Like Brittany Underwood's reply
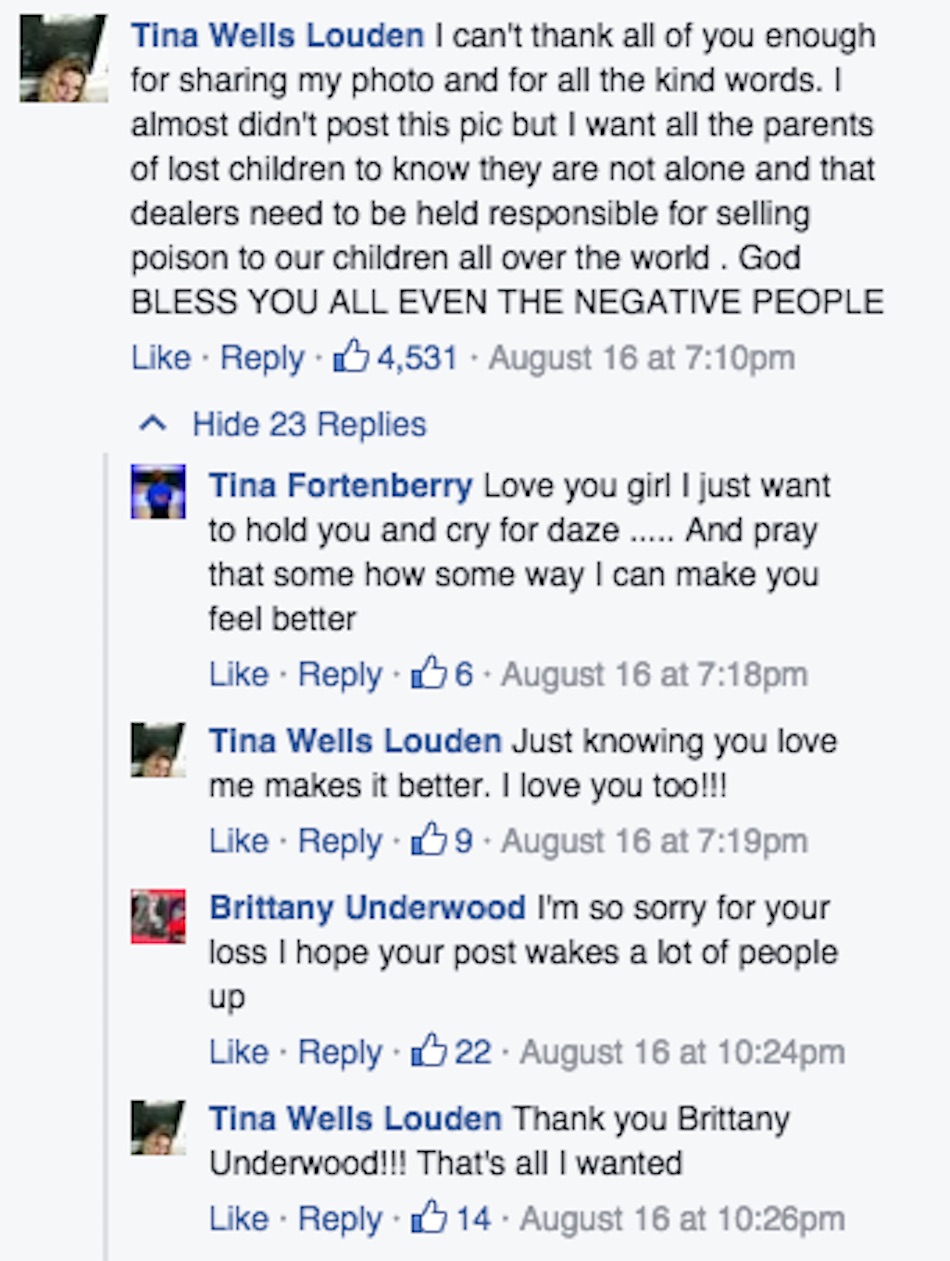This screenshot has width=950, height=1261. (x=239, y=1052)
